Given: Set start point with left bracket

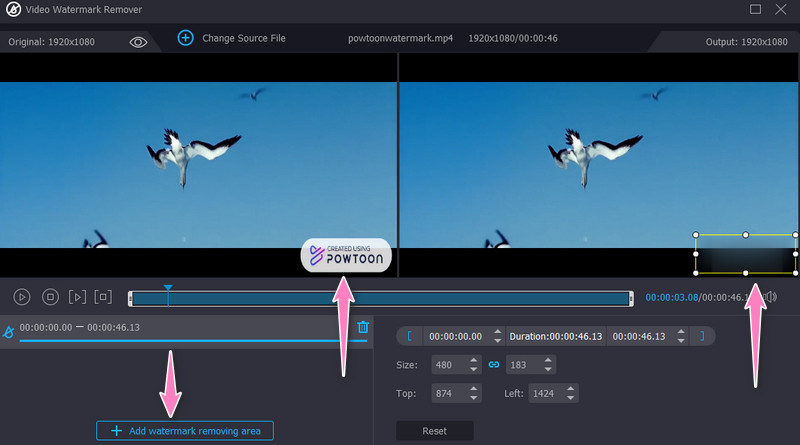Looking at the screenshot, I should [x=409, y=336].
